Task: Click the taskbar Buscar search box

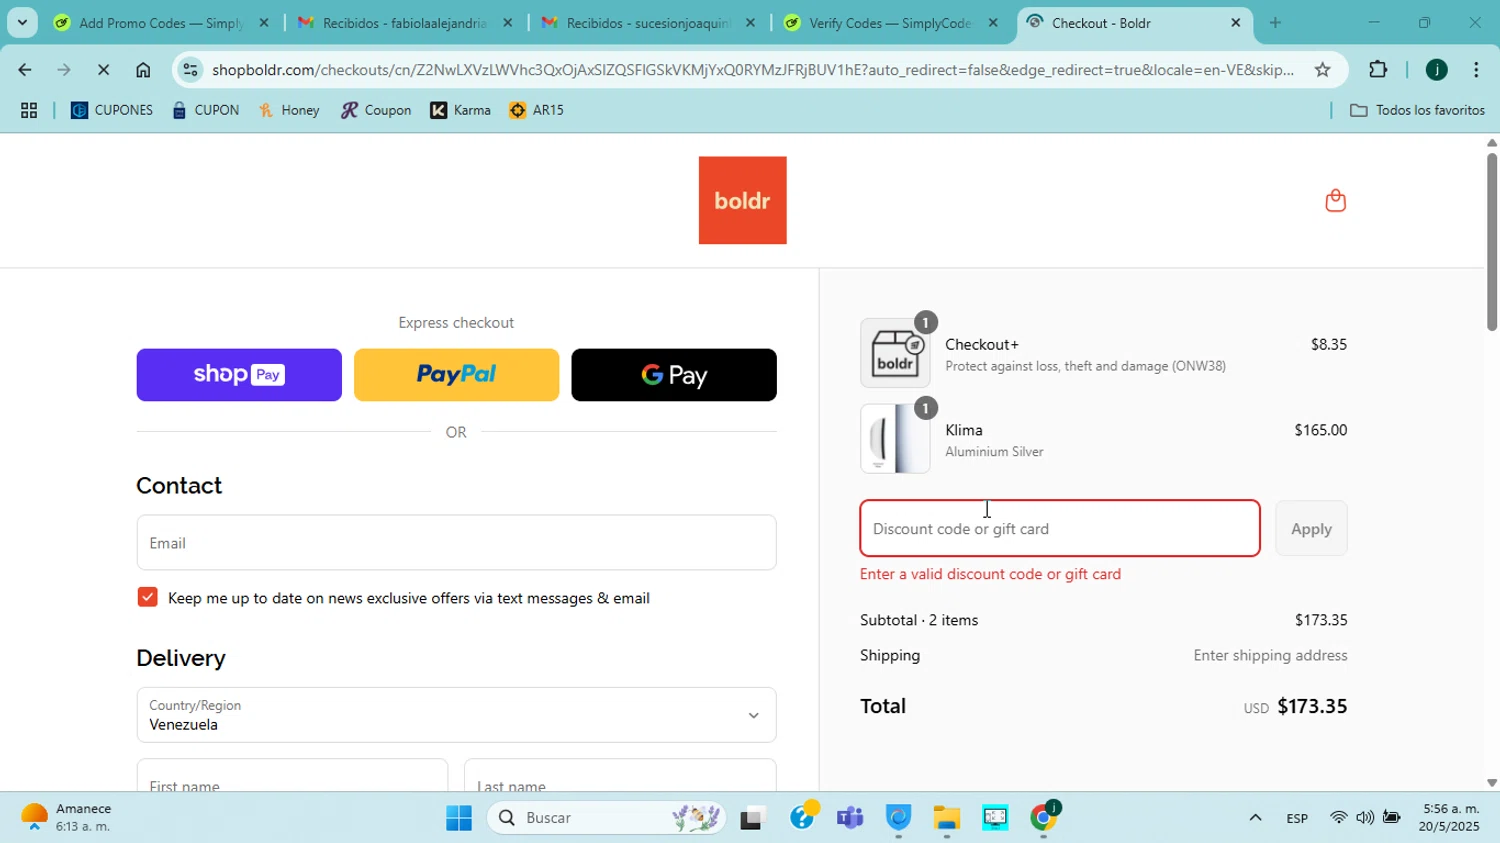Action: pos(607,818)
